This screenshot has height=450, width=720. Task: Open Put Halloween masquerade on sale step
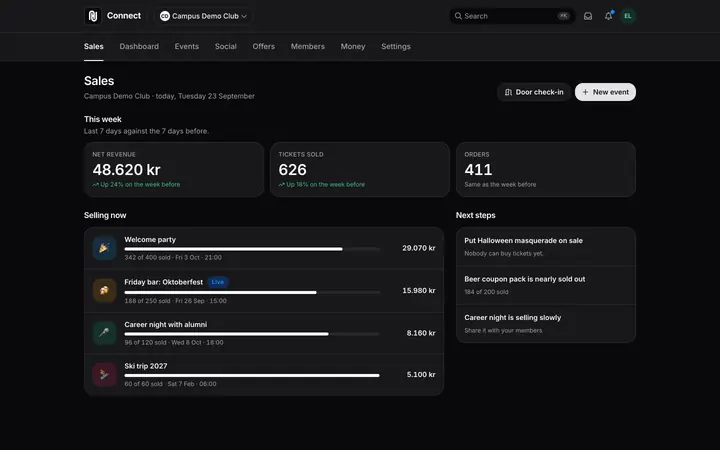pyautogui.click(x=546, y=247)
